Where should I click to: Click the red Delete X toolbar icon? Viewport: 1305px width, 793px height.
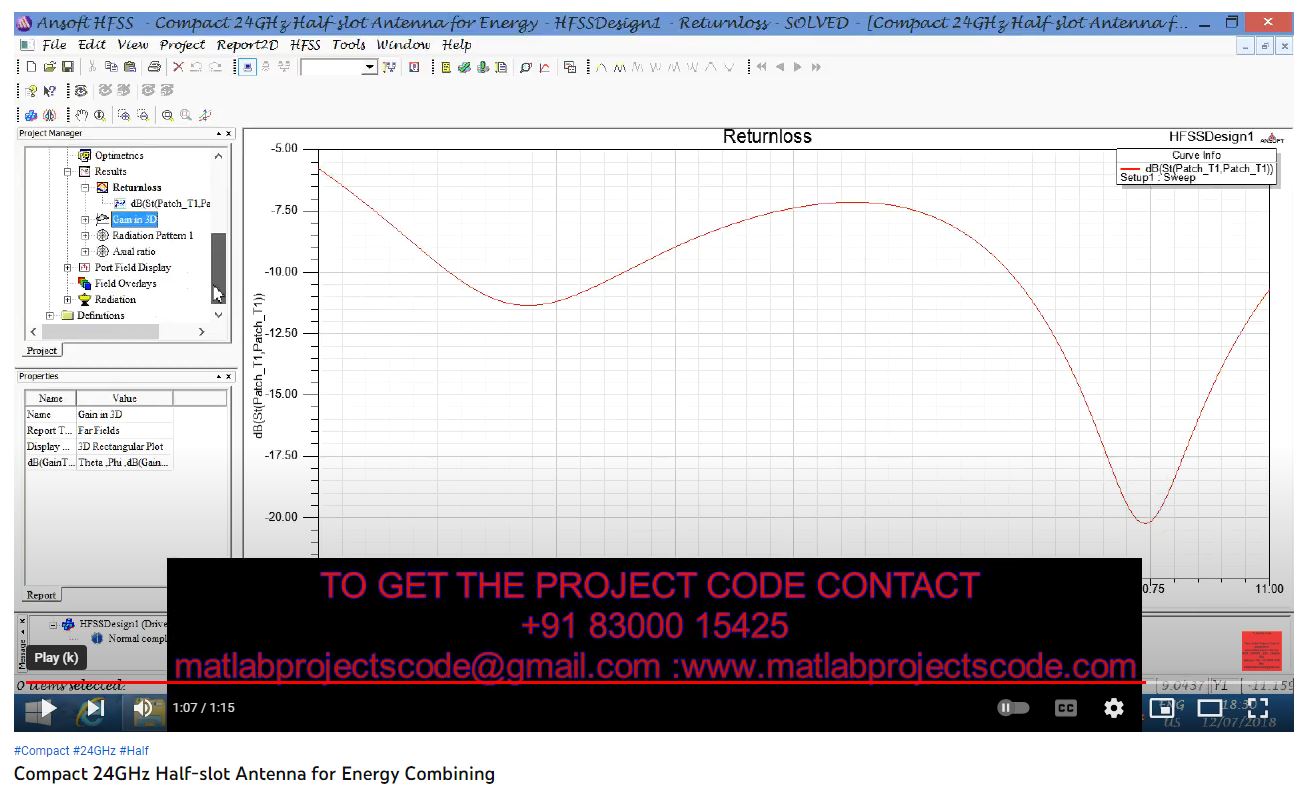pyautogui.click(x=178, y=67)
